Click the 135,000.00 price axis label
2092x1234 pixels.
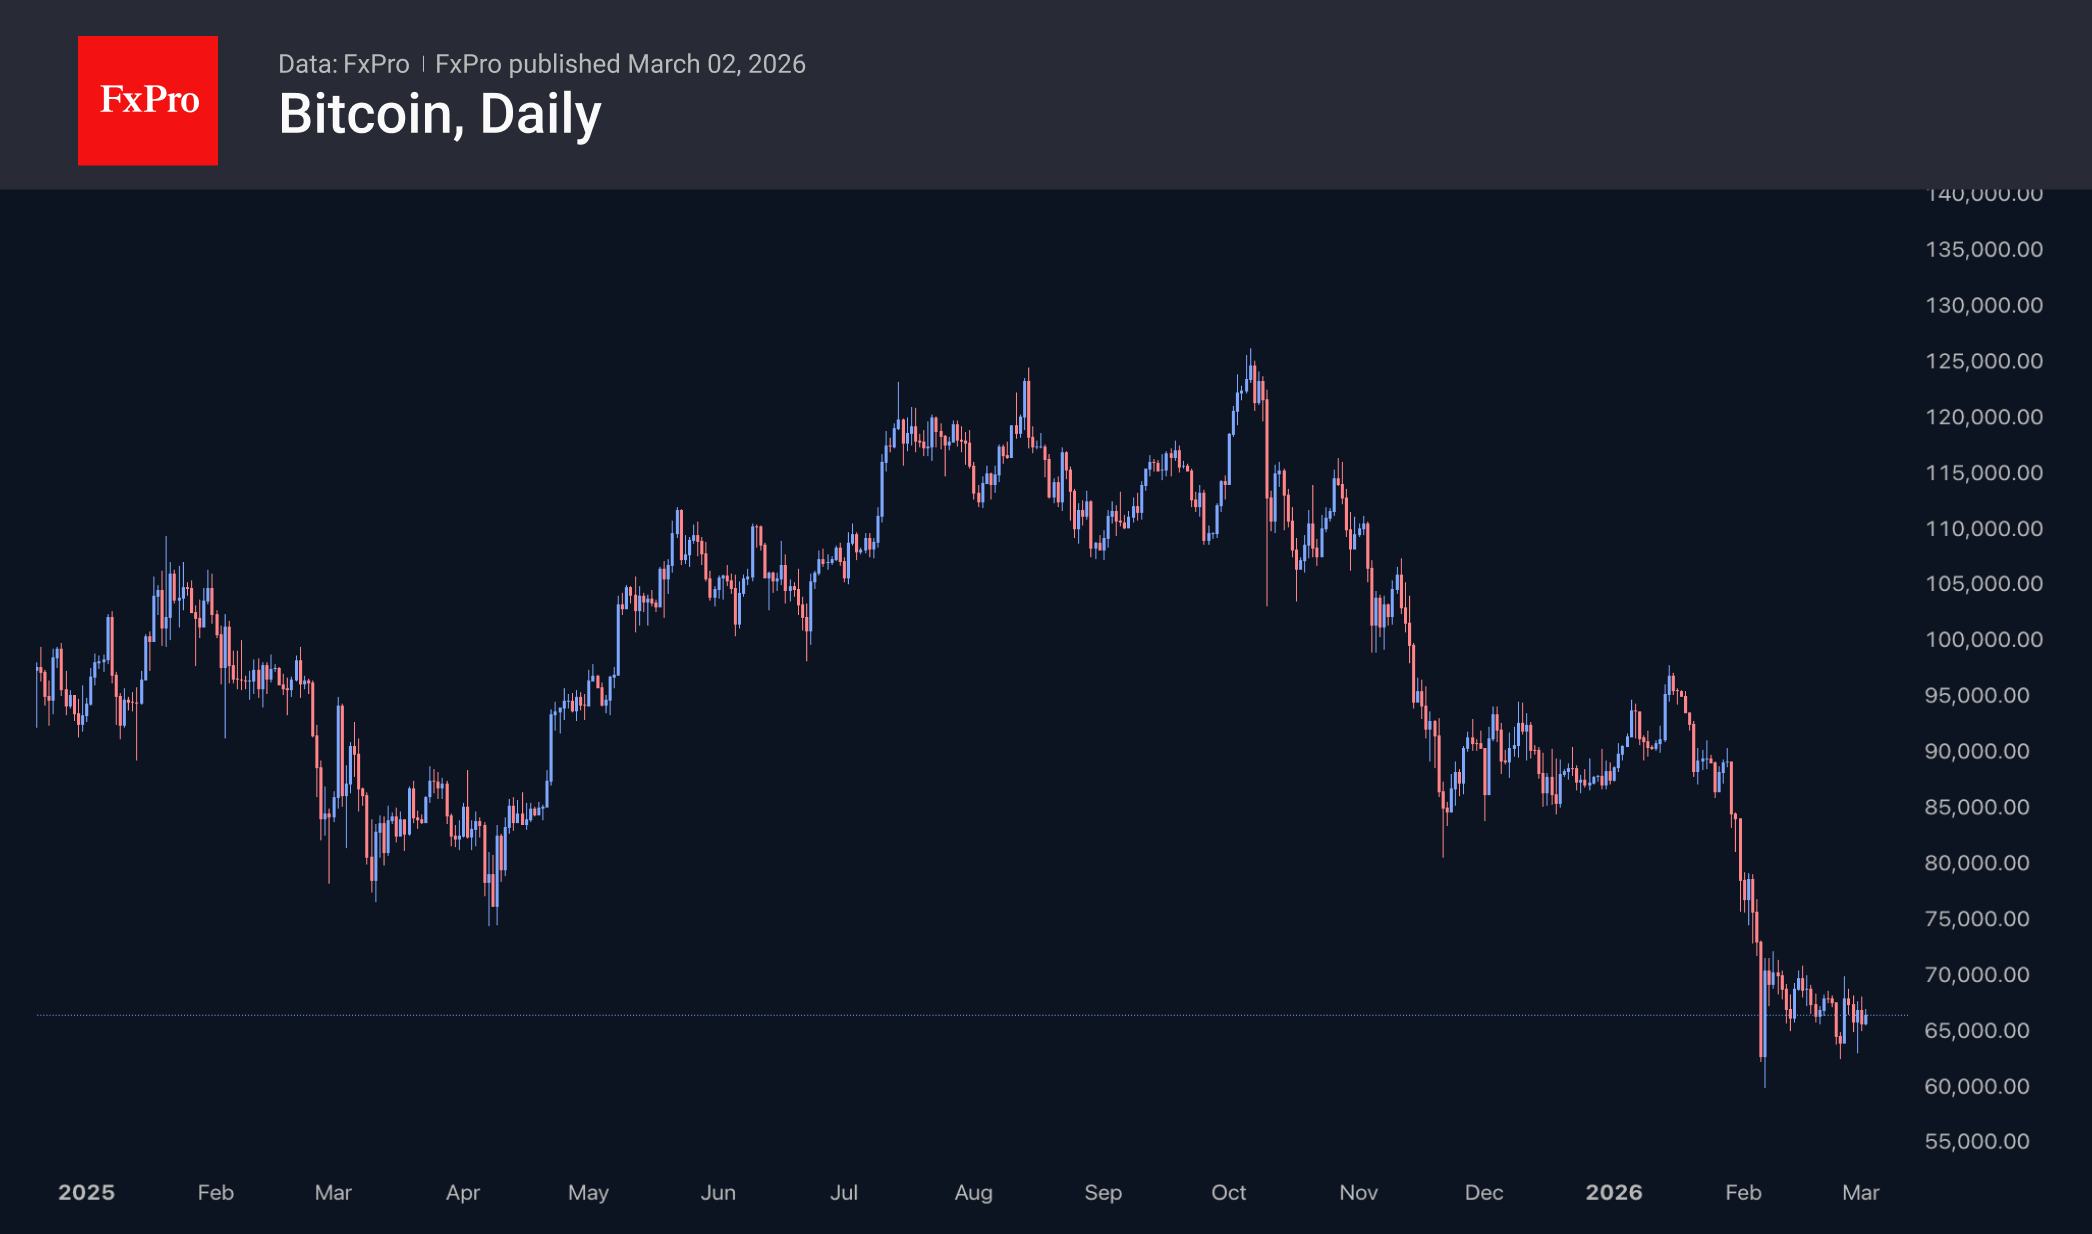pos(1984,249)
